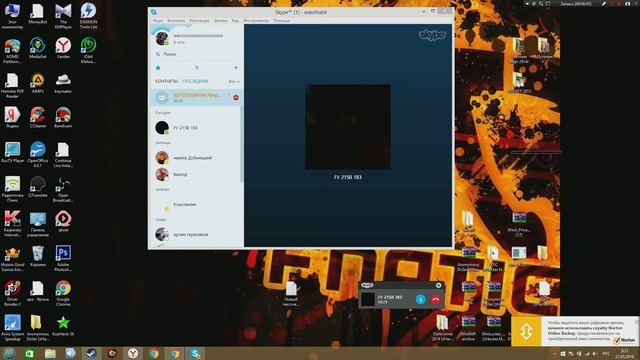Image resolution: width=640 pixels, height=360 pixels.
Task: Click Steam icon in the taskbar
Action: [91, 353]
